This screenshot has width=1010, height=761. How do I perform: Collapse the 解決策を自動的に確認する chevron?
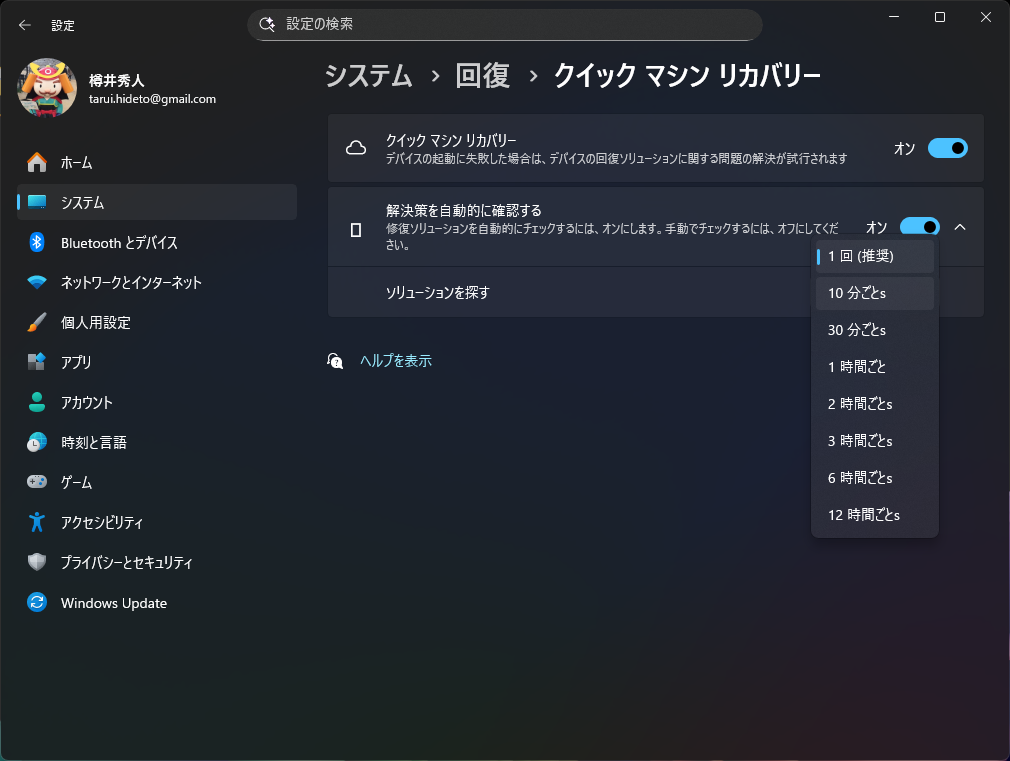point(959,227)
